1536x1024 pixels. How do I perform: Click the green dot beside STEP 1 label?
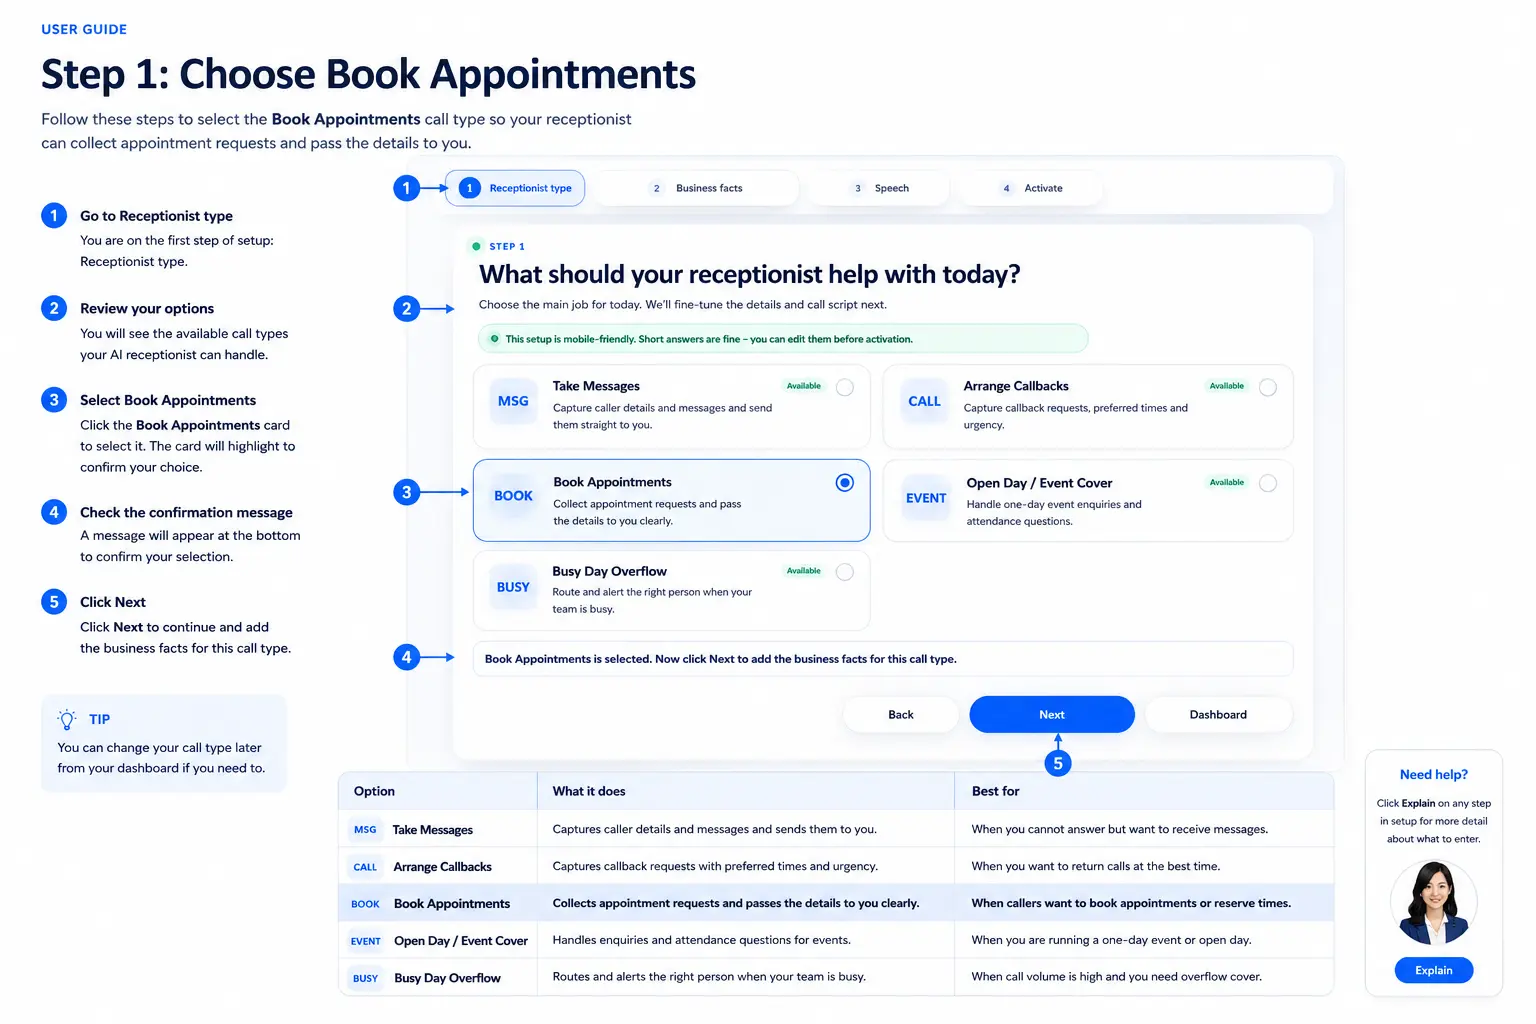click(x=476, y=246)
